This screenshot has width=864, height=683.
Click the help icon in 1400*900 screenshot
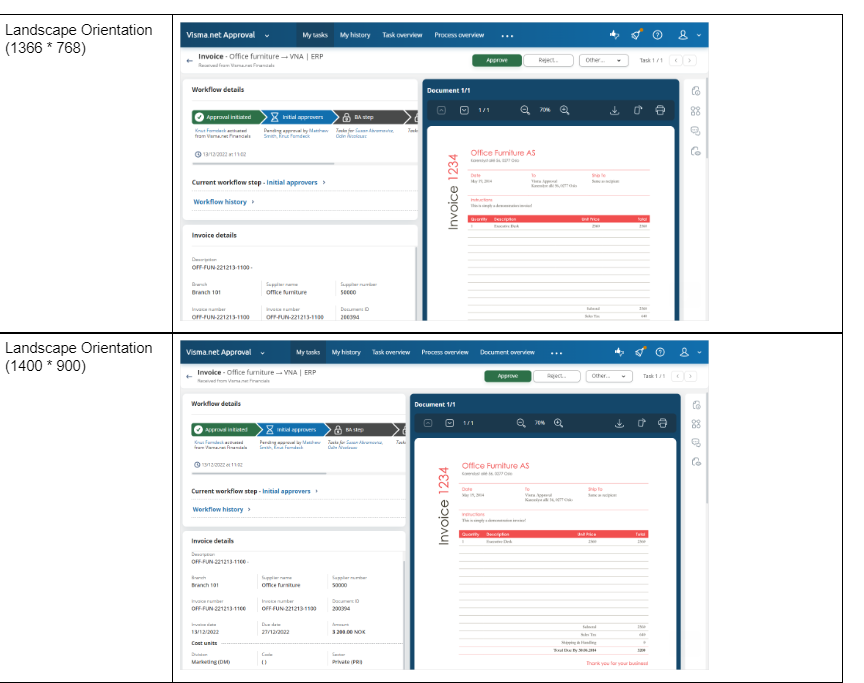660,352
